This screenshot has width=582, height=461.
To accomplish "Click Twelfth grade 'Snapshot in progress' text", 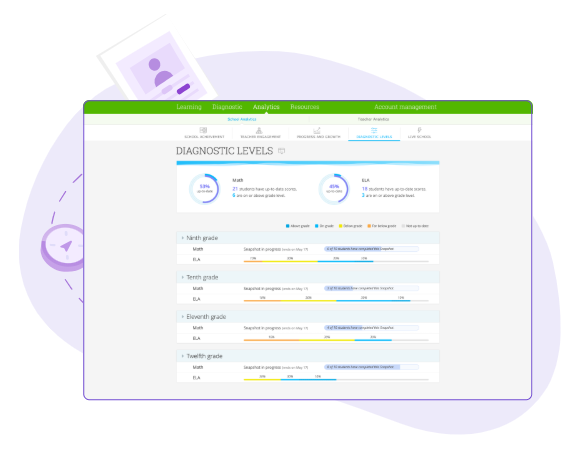I will pyautogui.click(x=262, y=367).
